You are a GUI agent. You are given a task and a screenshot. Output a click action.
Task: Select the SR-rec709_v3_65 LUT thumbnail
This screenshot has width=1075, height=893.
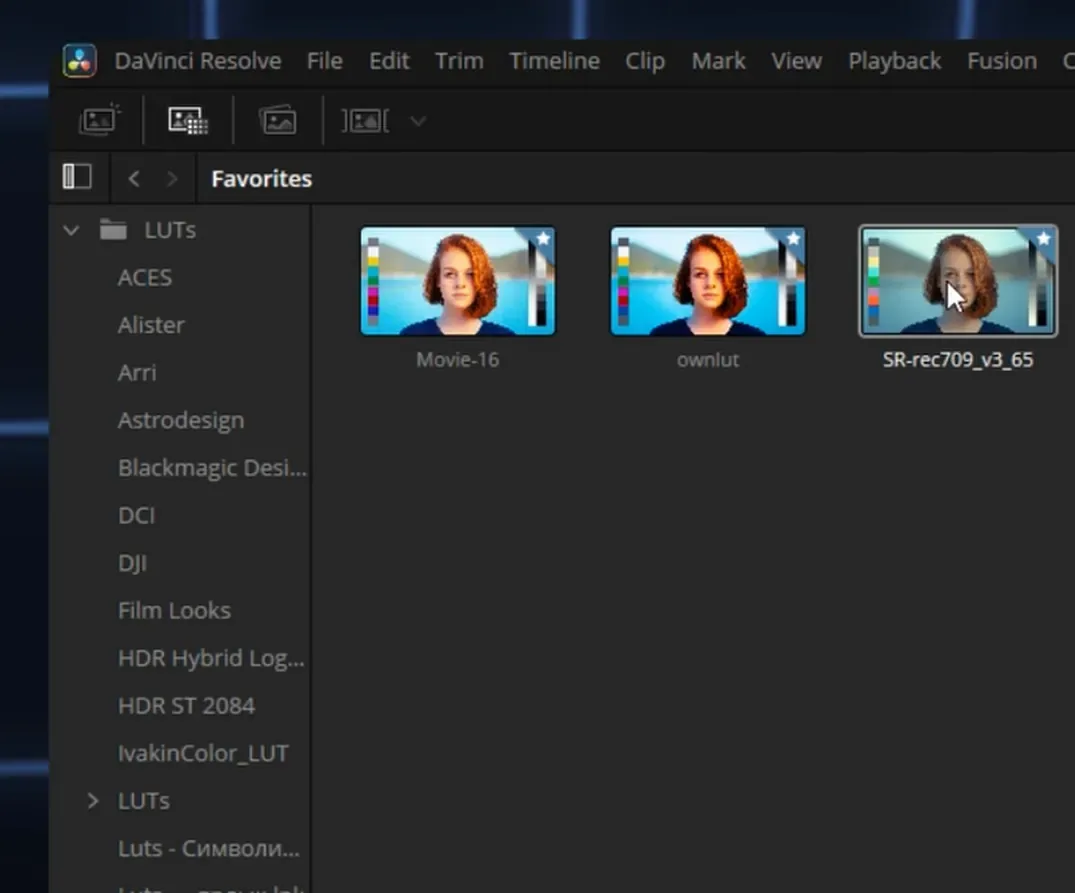click(958, 281)
